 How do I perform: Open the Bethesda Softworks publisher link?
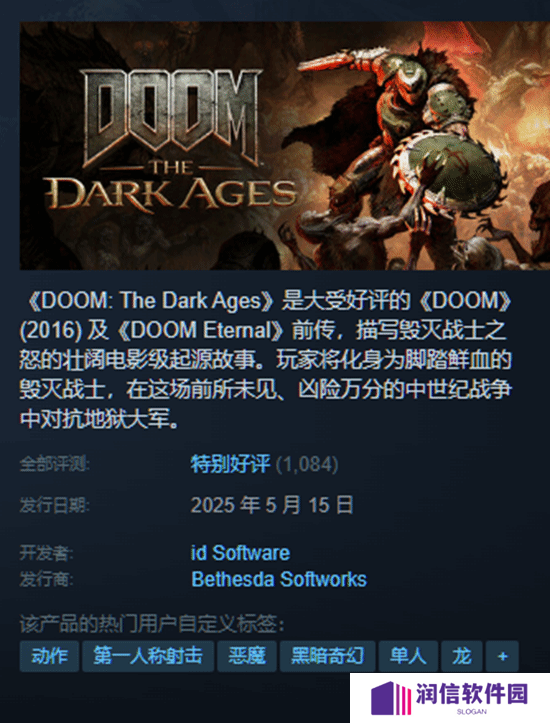pos(279,579)
